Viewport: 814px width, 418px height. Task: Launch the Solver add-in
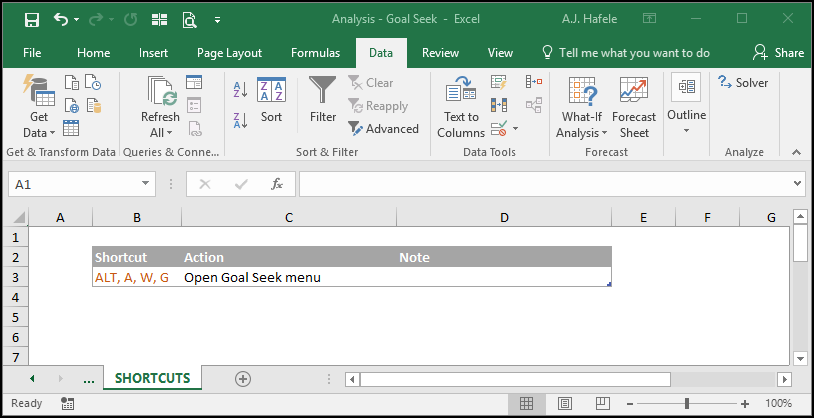[743, 83]
